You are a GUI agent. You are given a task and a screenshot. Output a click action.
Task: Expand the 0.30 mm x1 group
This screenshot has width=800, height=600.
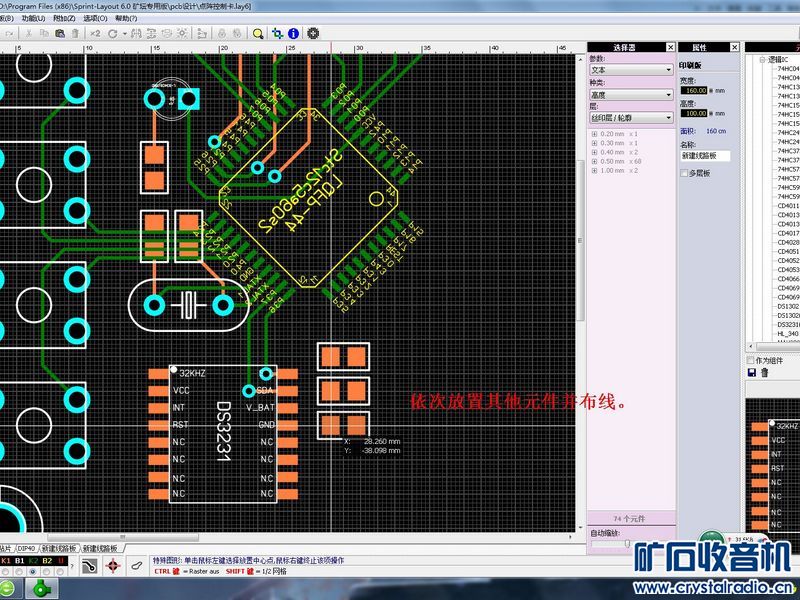pyautogui.click(x=594, y=143)
